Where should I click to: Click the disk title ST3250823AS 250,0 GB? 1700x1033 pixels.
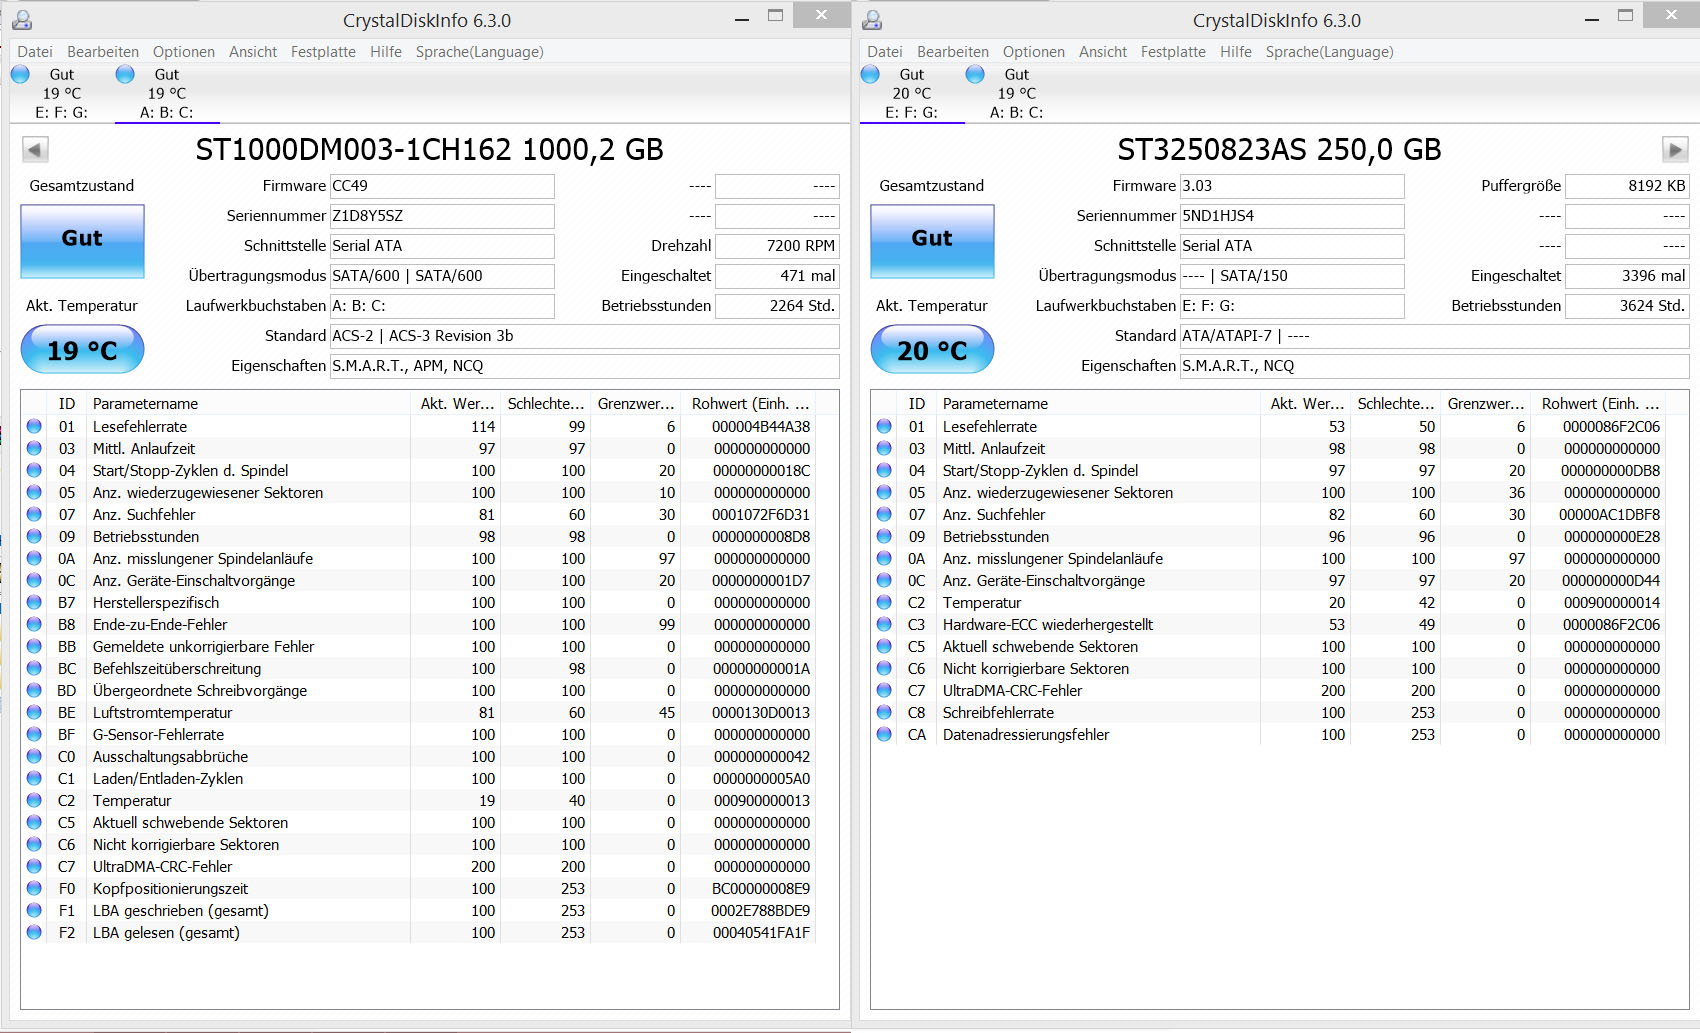pos(1280,150)
